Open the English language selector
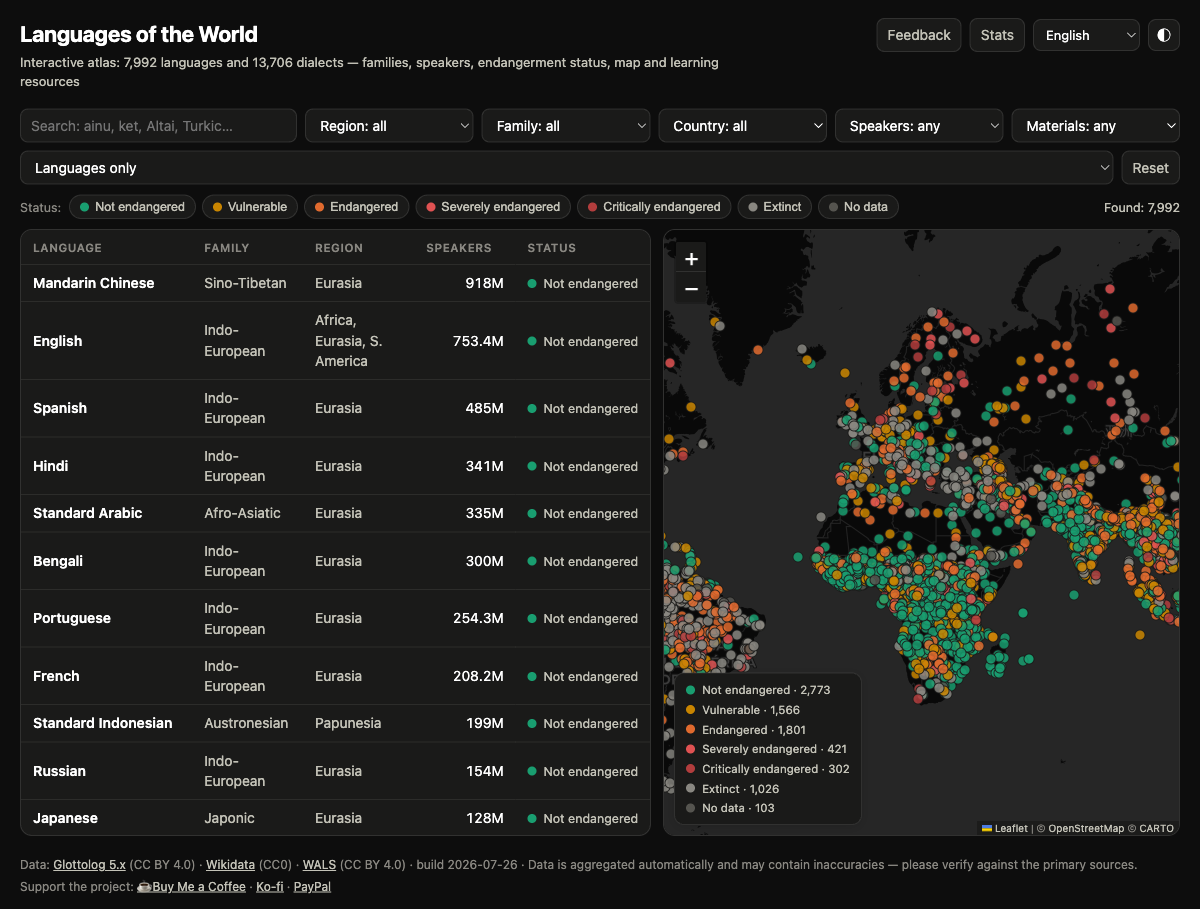The height and width of the screenshot is (909, 1200). click(1086, 35)
